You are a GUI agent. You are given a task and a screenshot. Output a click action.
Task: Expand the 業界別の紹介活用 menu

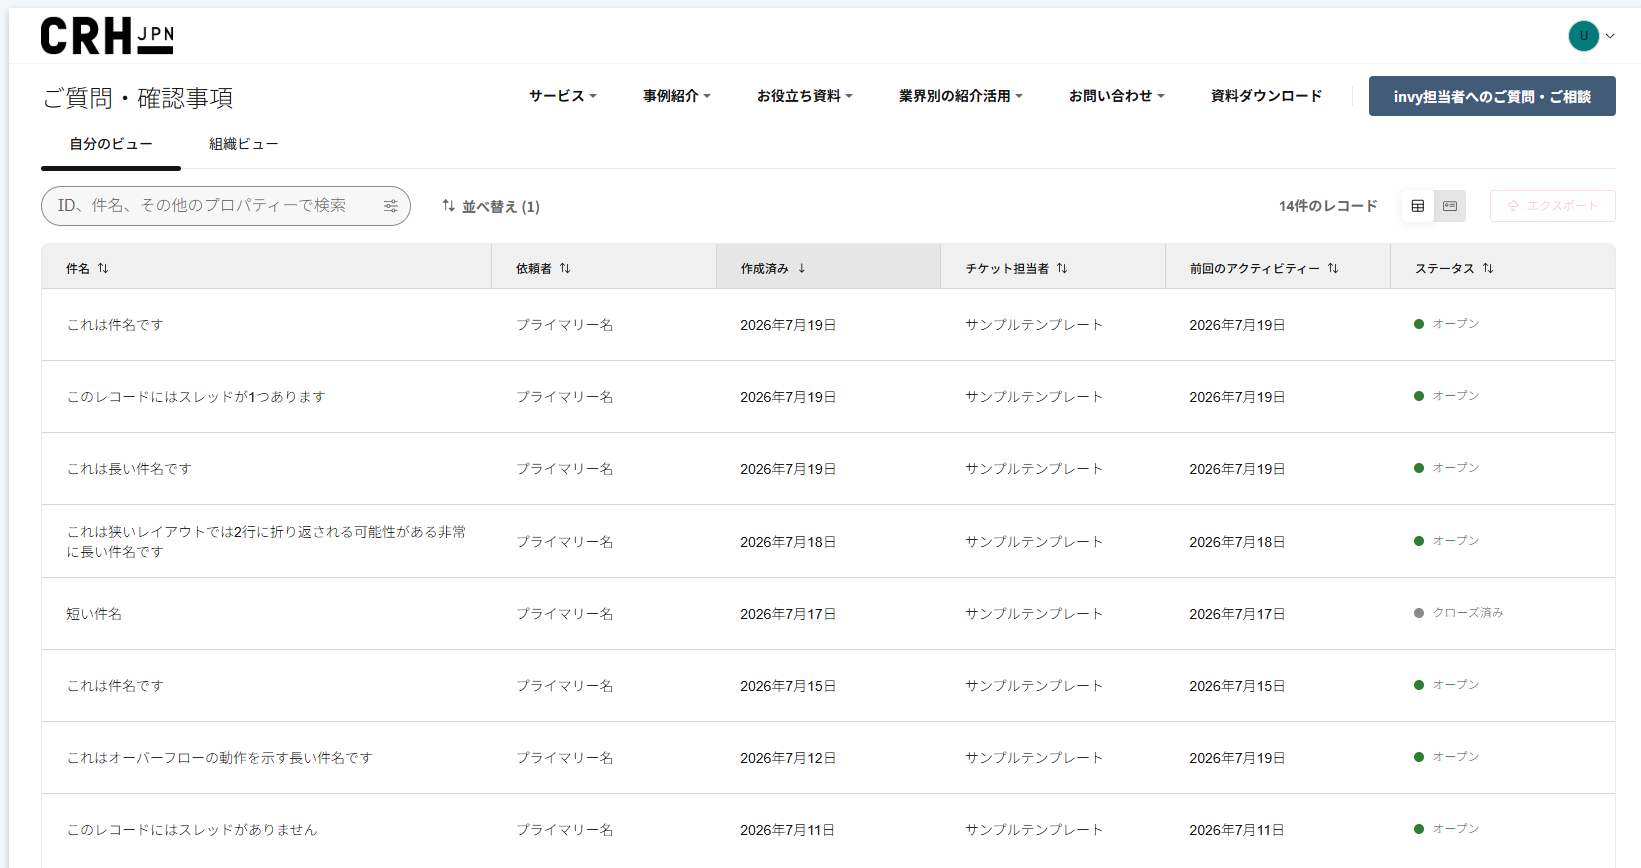pos(961,96)
